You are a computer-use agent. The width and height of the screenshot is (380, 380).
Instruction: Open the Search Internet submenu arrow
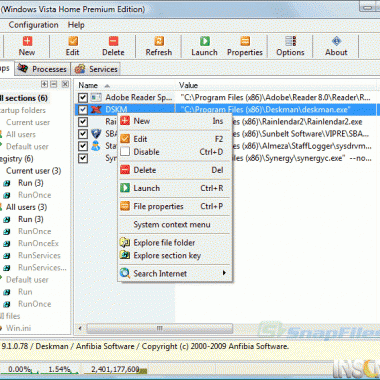(224, 273)
